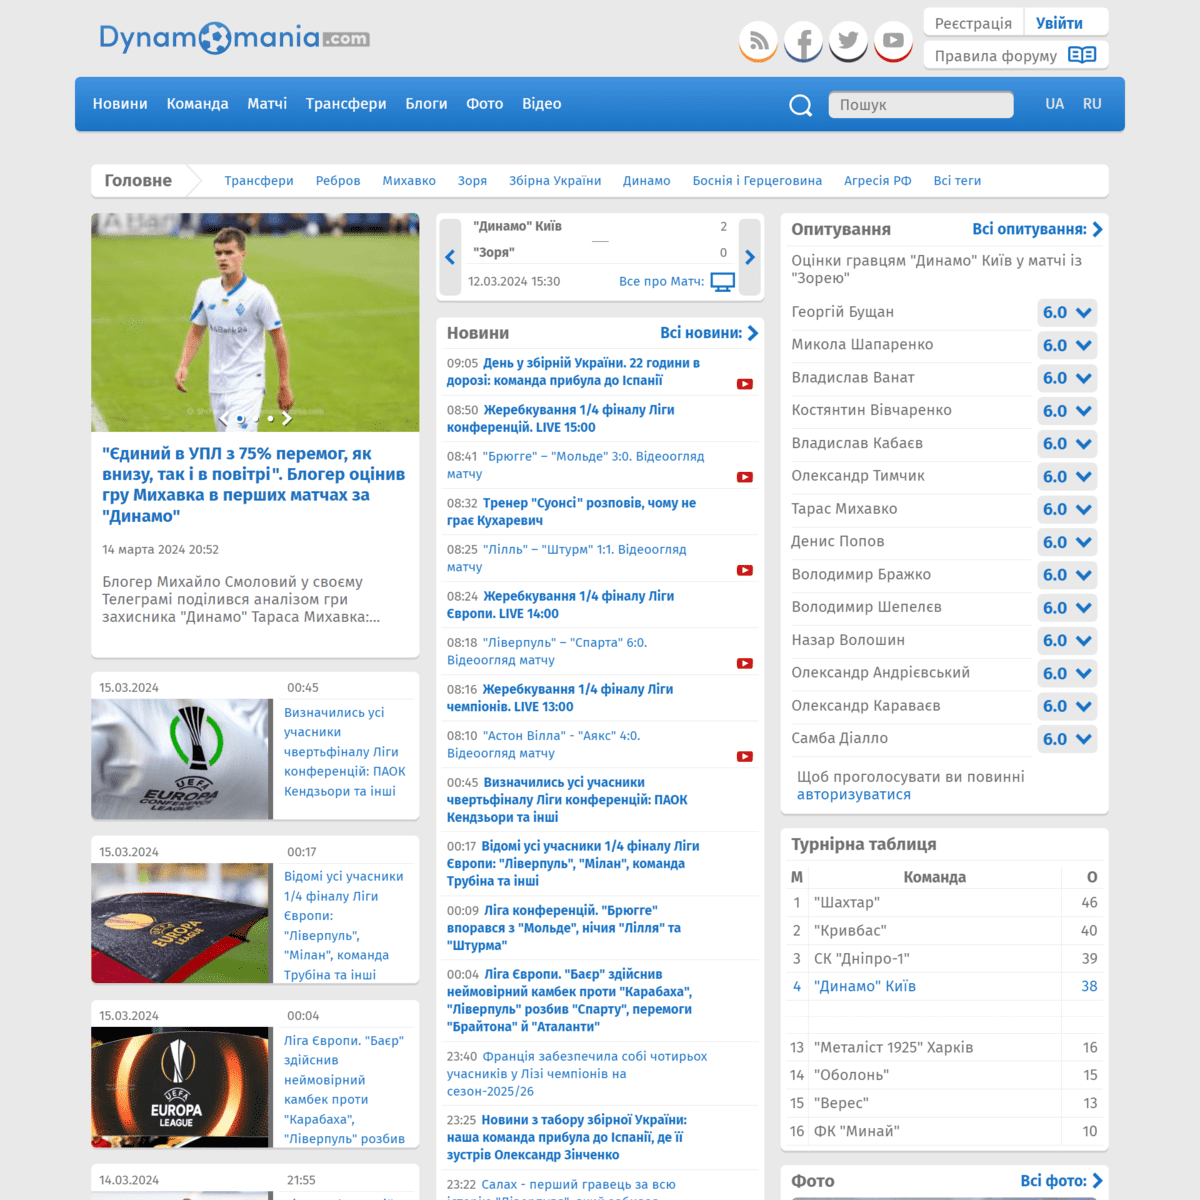Open the Зоря tag
1200x1200 pixels.
pyautogui.click(x=472, y=181)
